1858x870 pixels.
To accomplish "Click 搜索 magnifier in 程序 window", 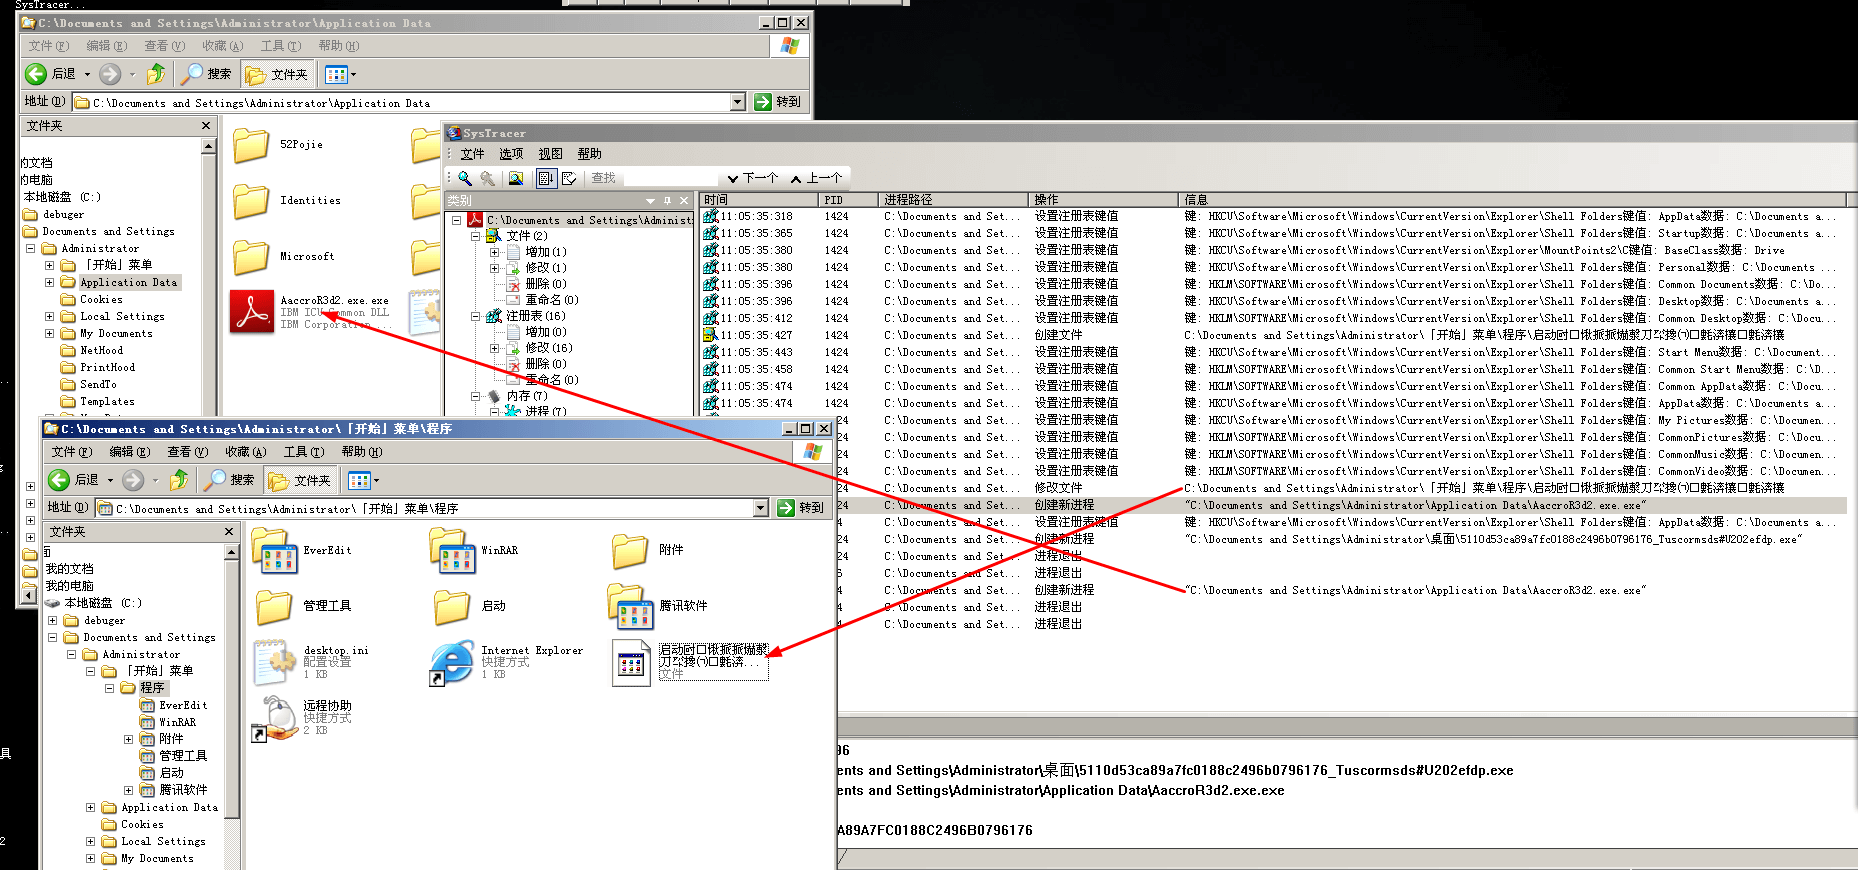I will (215, 480).
